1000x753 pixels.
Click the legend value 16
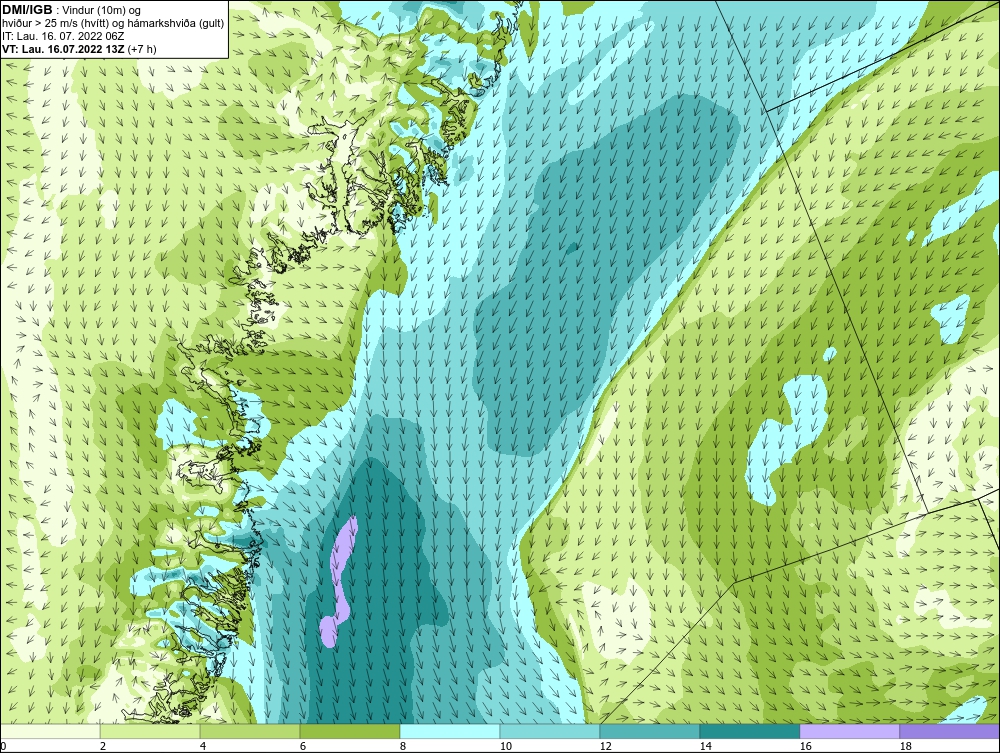pos(805,746)
